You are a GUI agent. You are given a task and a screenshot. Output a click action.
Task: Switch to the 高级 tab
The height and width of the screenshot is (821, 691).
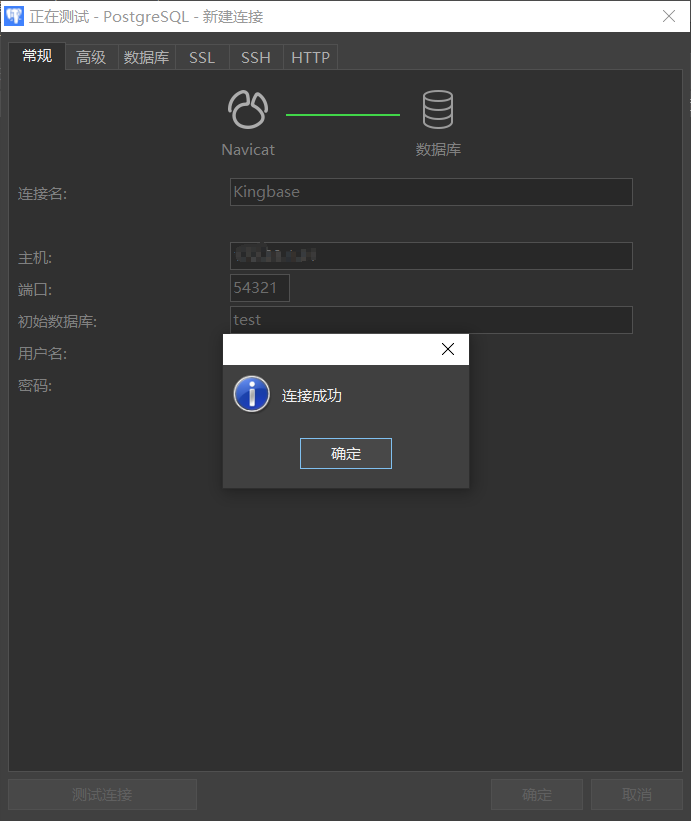pos(91,57)
